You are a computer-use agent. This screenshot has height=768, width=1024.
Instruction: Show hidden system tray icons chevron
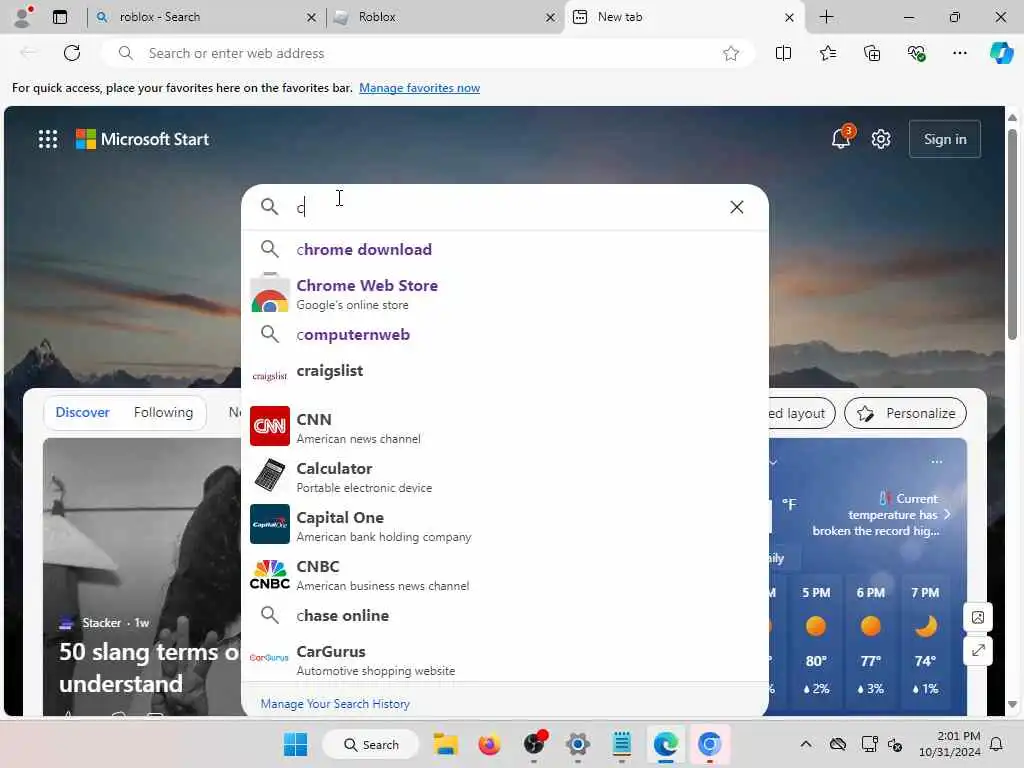[x=806, y=744]
